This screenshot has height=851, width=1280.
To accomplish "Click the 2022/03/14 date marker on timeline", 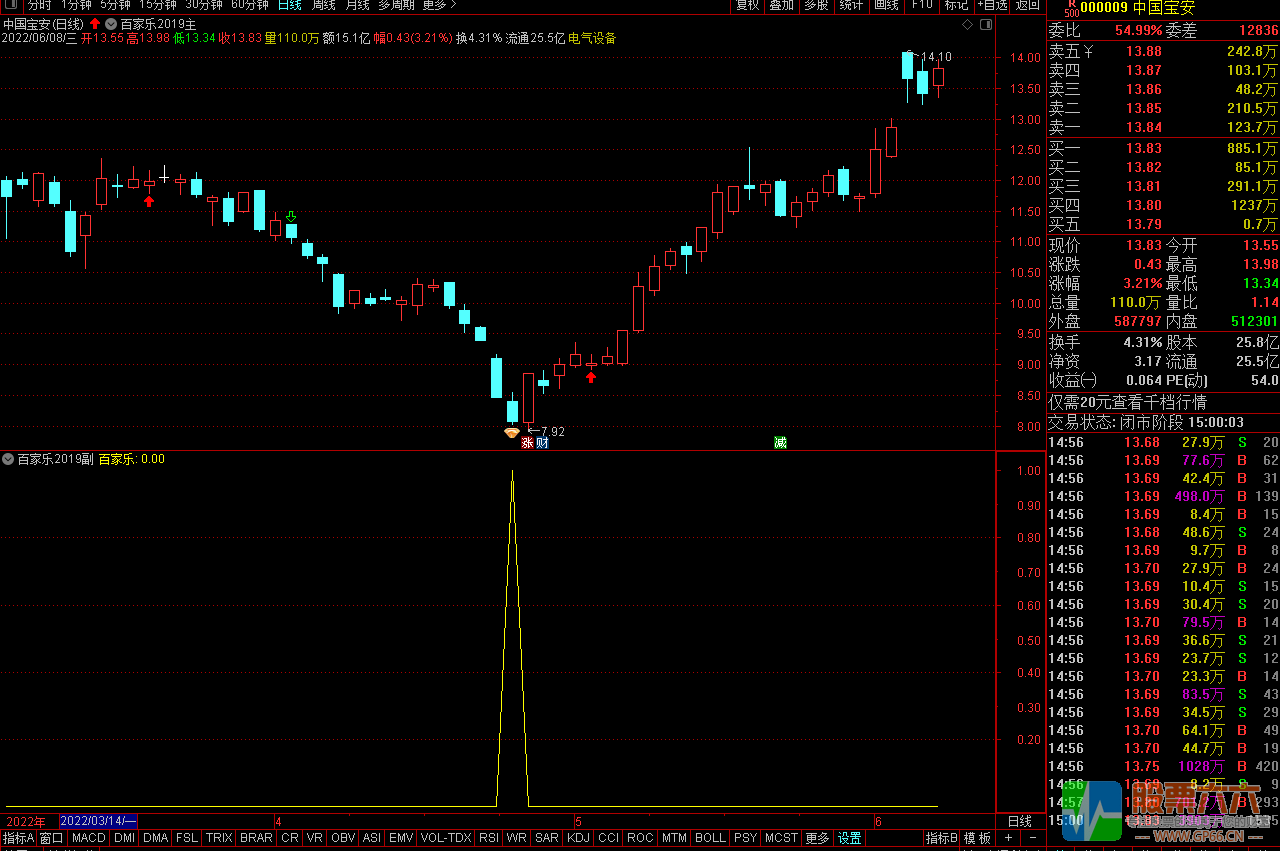I will (98, 821).
